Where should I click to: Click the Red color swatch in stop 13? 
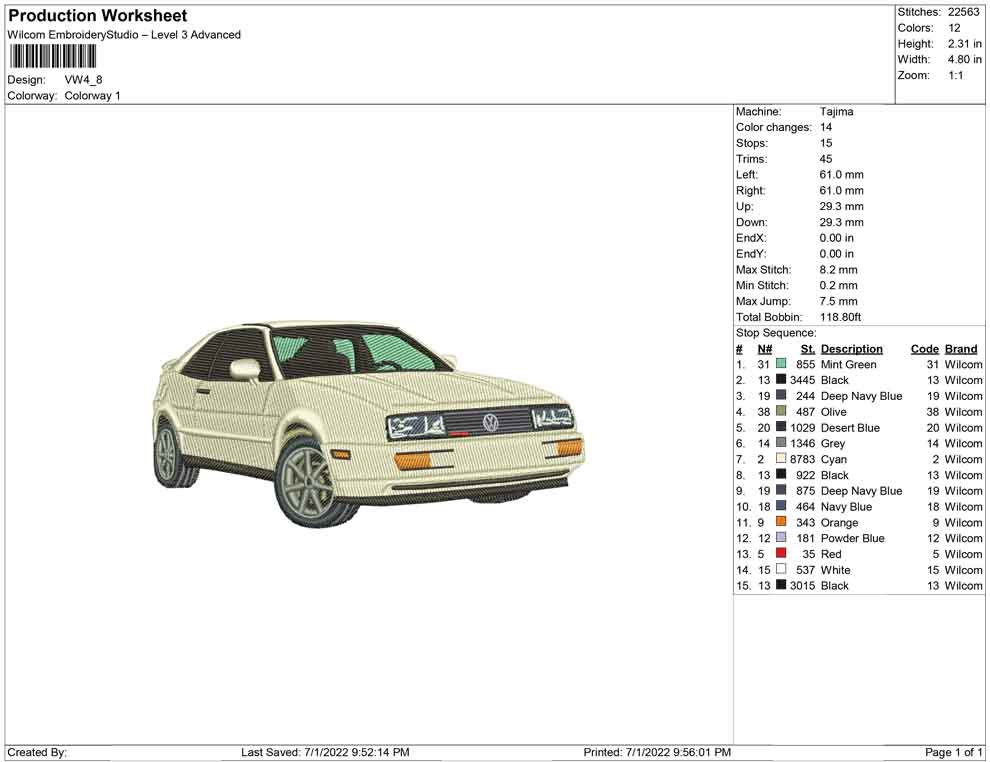[x=781, y=554]
